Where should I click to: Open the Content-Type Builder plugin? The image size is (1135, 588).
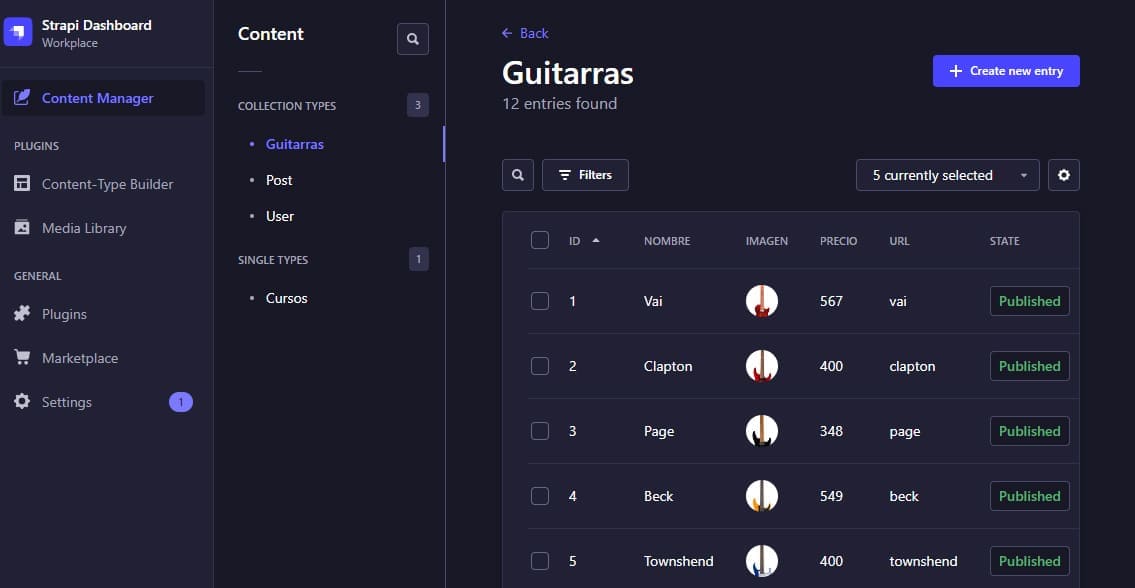click(107, 184)
